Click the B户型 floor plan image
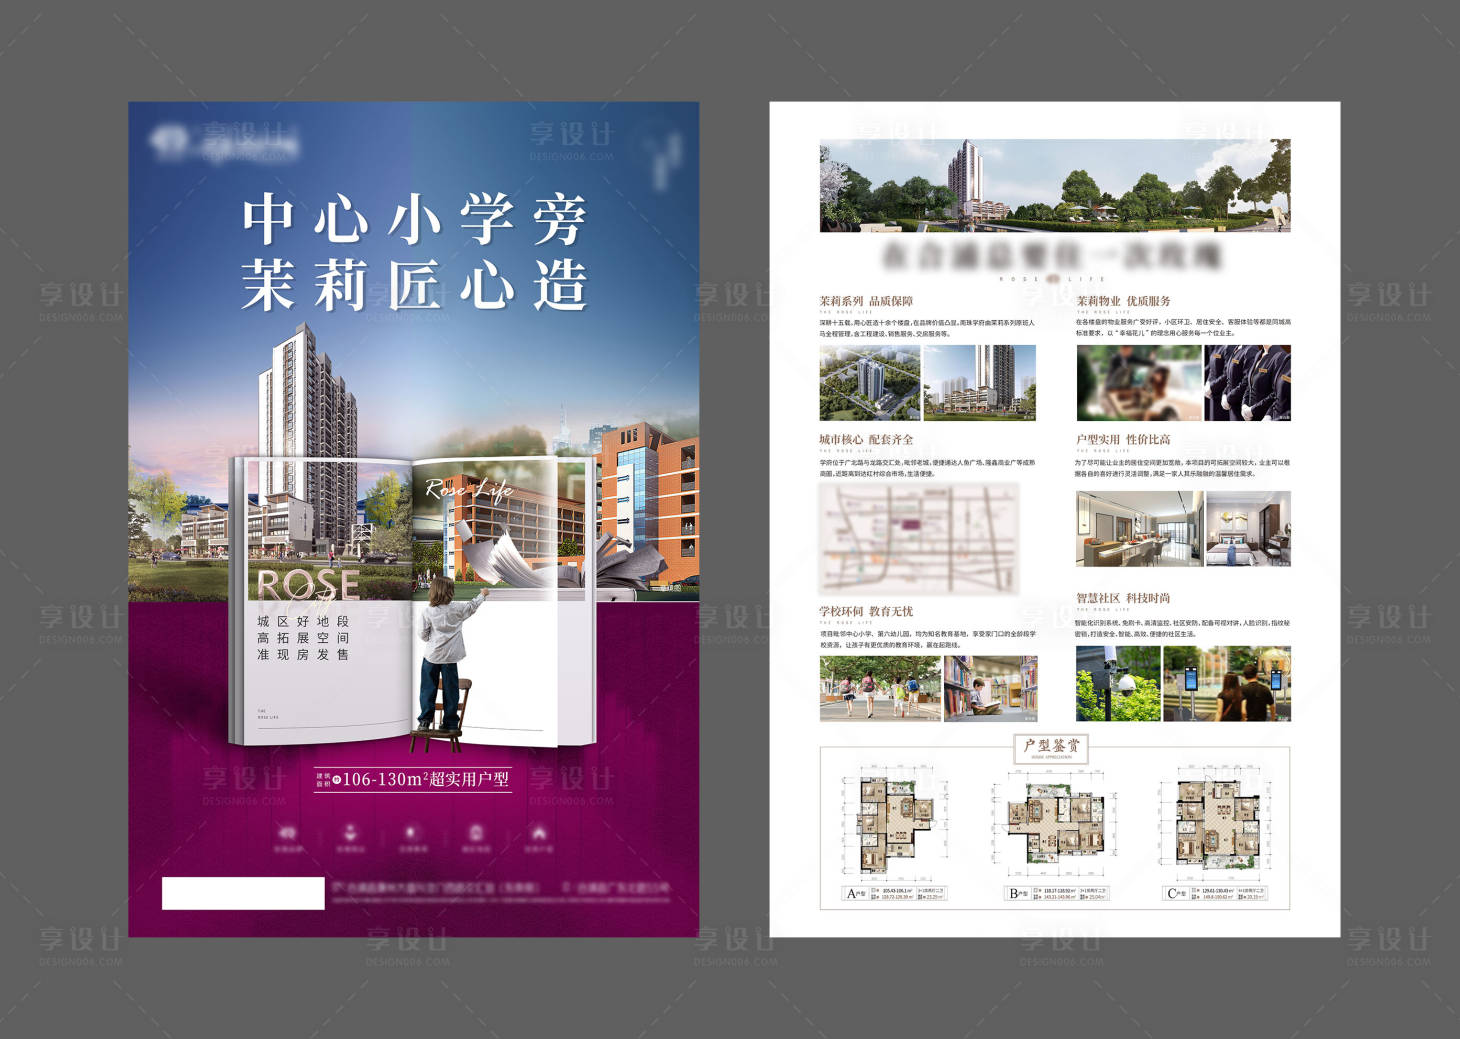The image size is (1460, 1039). [x=1054, y=824]
